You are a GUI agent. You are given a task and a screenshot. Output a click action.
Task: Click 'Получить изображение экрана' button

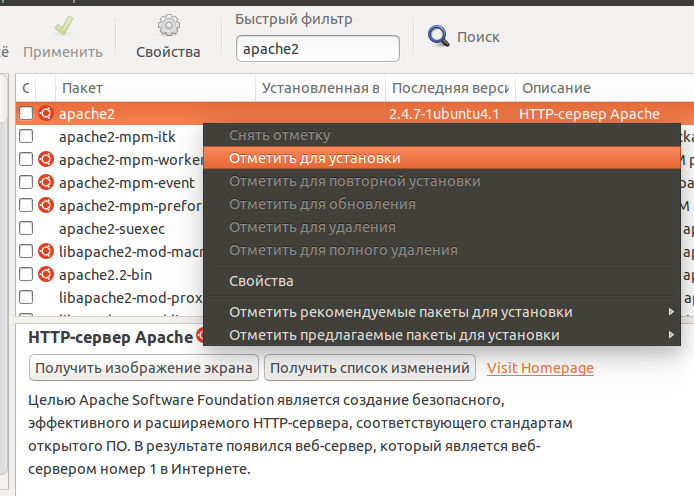[x=144, y=368]
